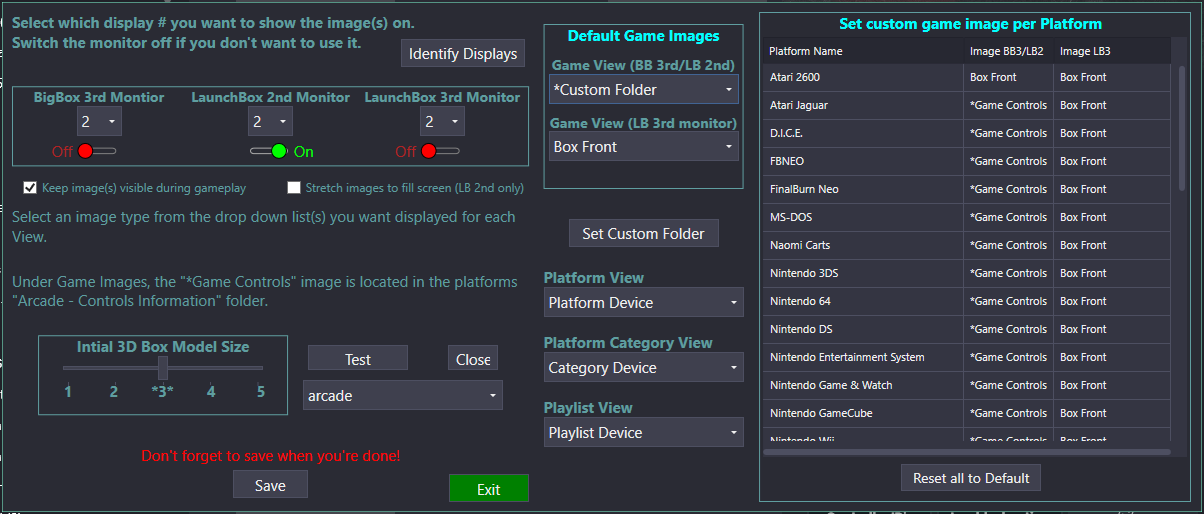Toggle the LaunchBox 3rd Monitor Off switch
Screen dimensions: 1204x514
coord(440,151)
